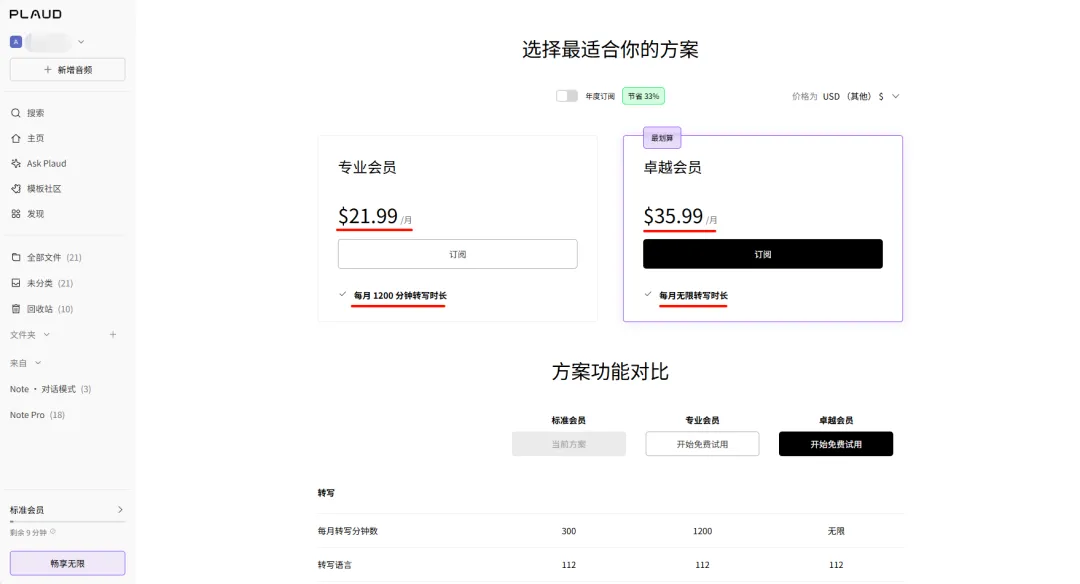Subscribe to 专业会员 $21.99 plan
Viewport: 1080px width, 584px height.
pyautogui.click(x=457, y=254)
